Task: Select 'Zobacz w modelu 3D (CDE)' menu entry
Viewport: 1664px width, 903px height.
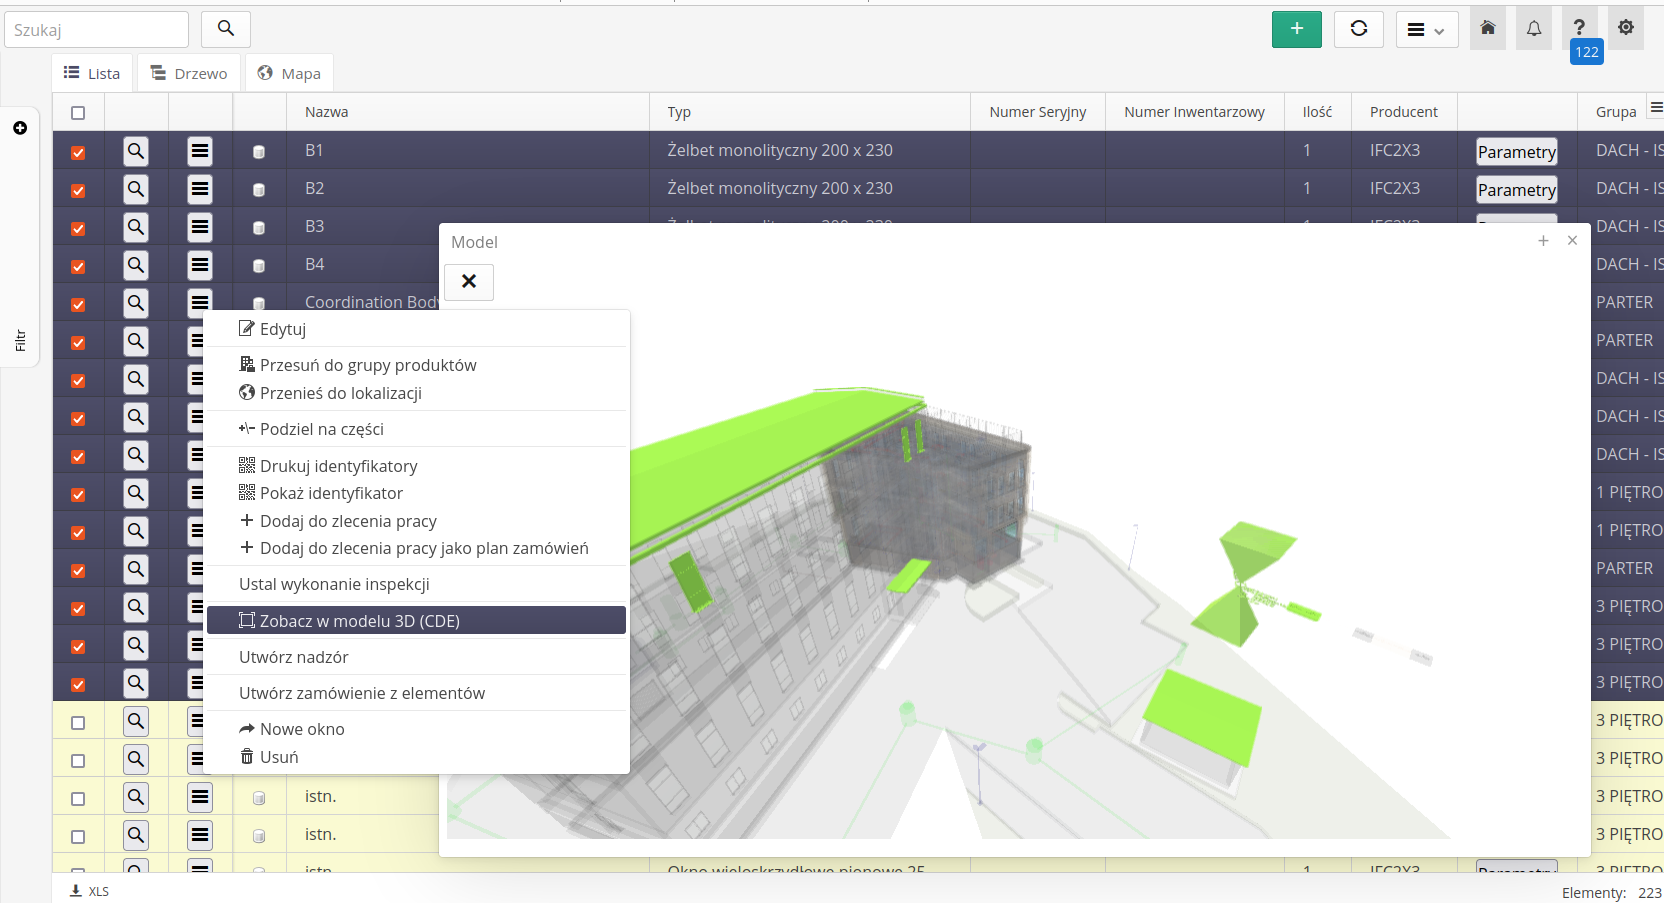Action: click(x=416, y=621)
